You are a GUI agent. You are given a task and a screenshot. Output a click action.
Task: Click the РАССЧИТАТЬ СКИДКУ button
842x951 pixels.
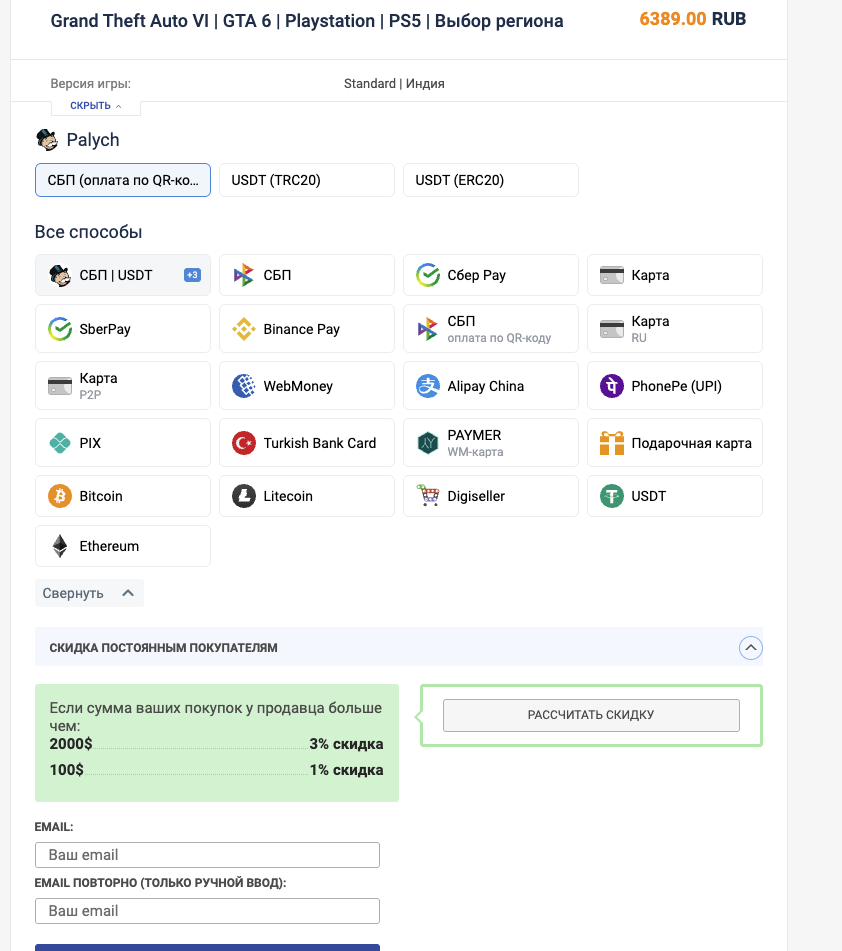pos(591,715)
